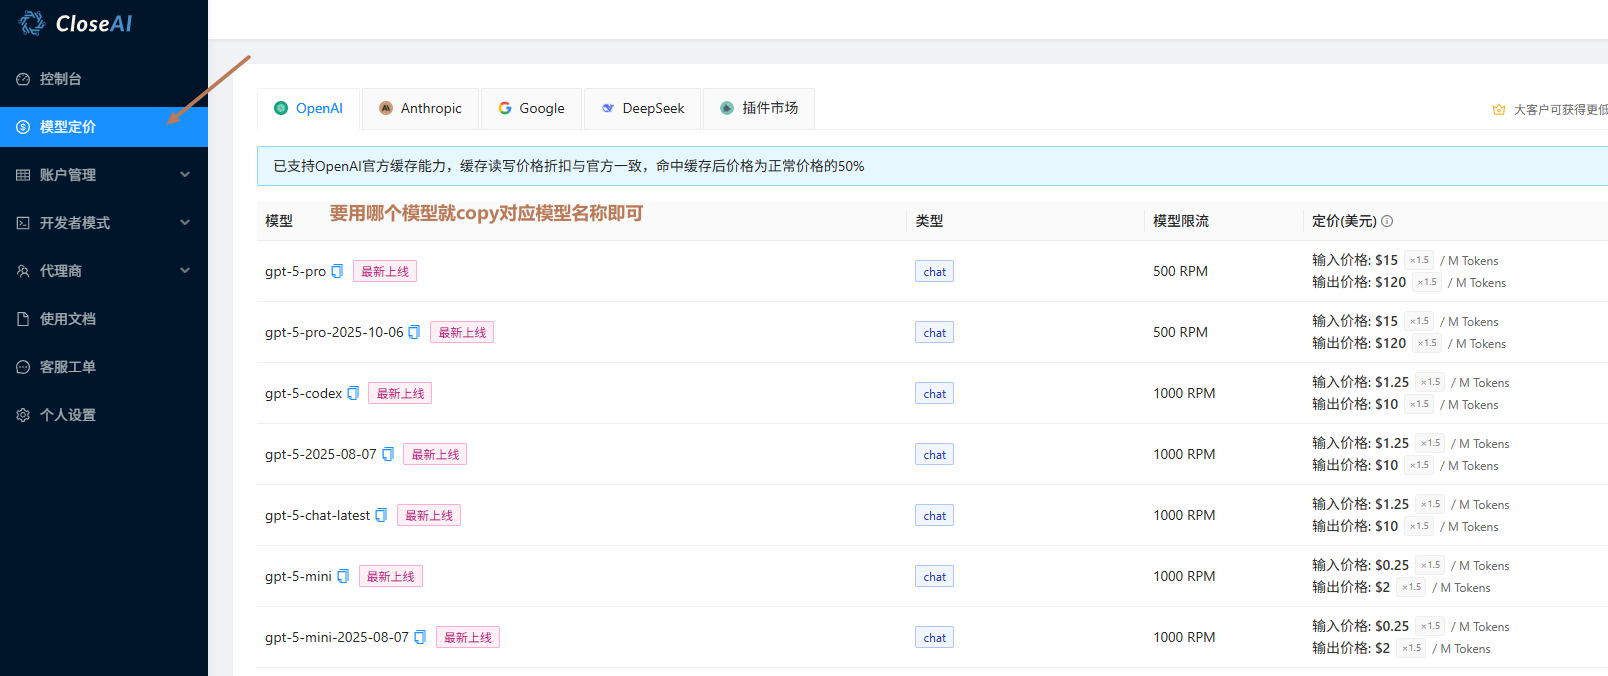Click the CloseAI brand name
1608x676 pixels.
[94, 24]
